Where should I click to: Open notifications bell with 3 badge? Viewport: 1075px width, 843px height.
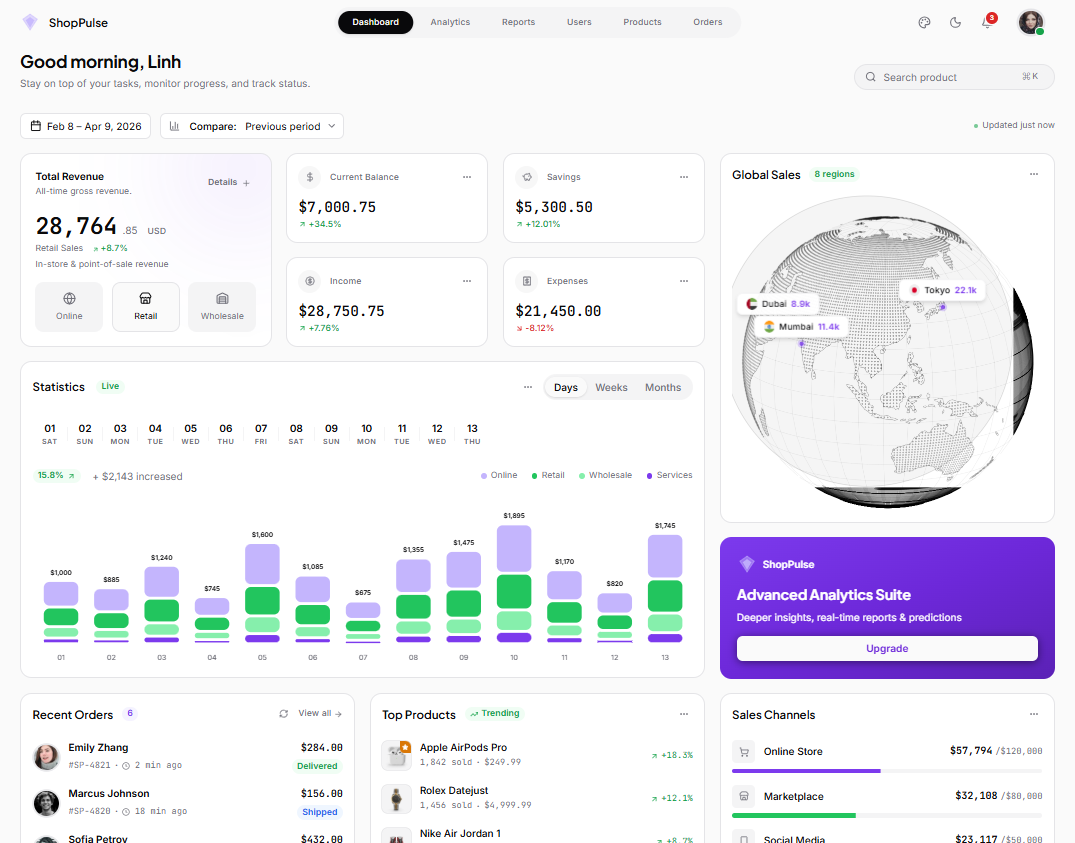[987, 22]
